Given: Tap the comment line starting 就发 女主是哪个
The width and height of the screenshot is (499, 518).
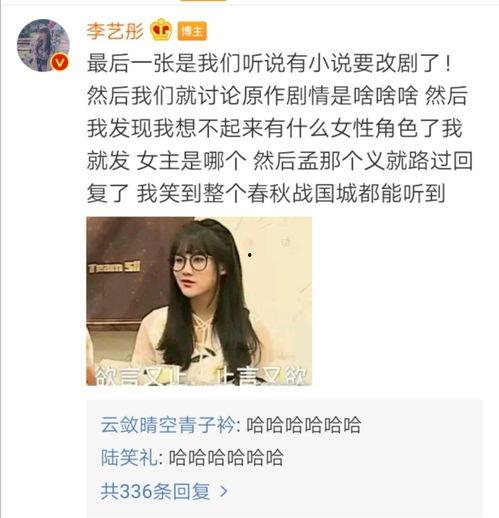Looking at the screenshot, I should [x=279, y=161].
